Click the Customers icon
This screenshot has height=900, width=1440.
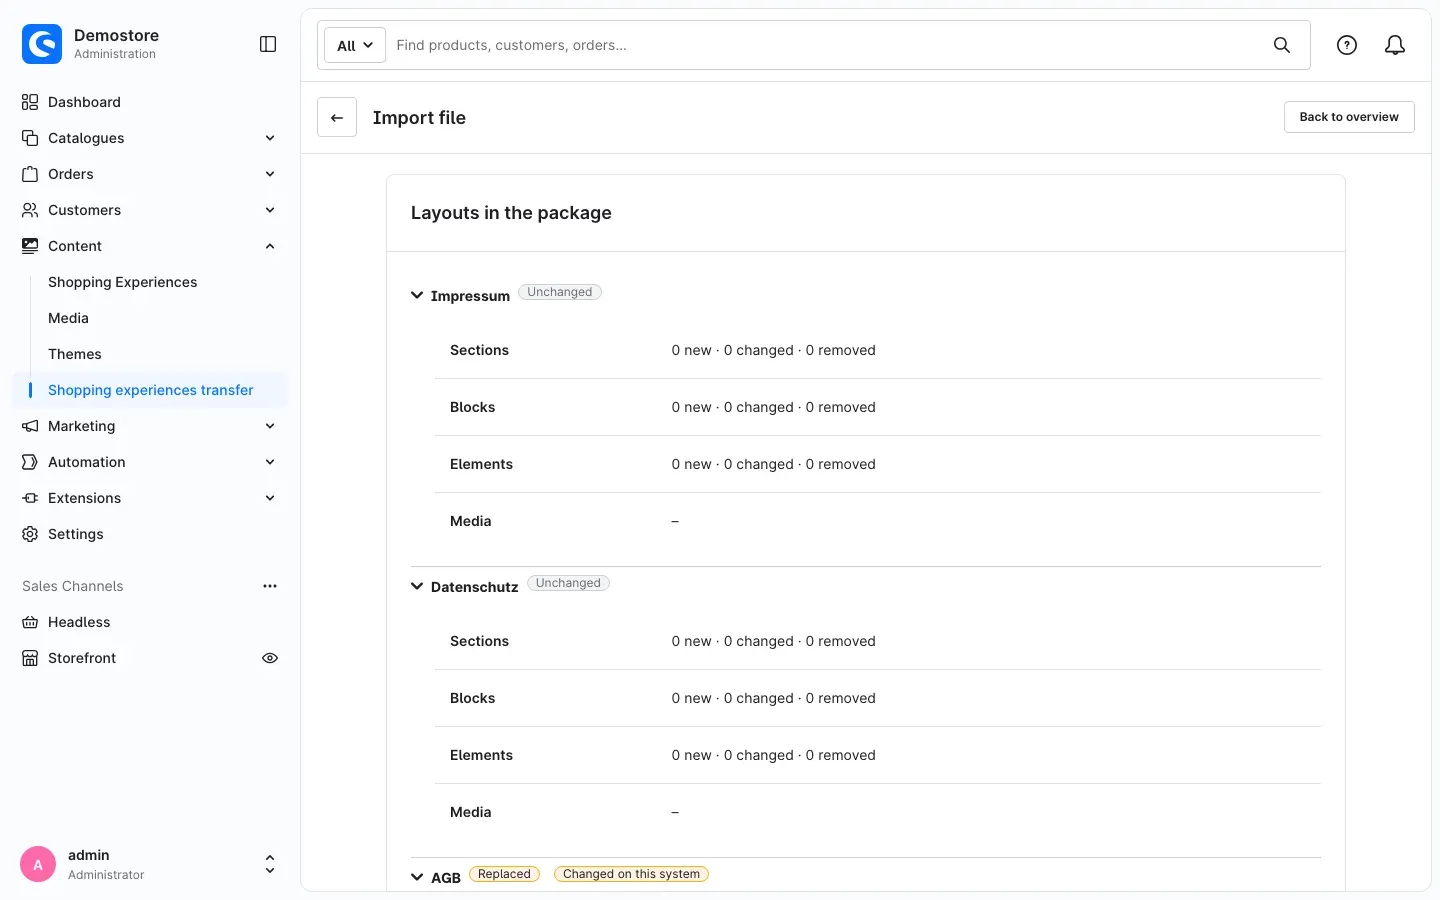pyautogui.click(x=30, y=210)
